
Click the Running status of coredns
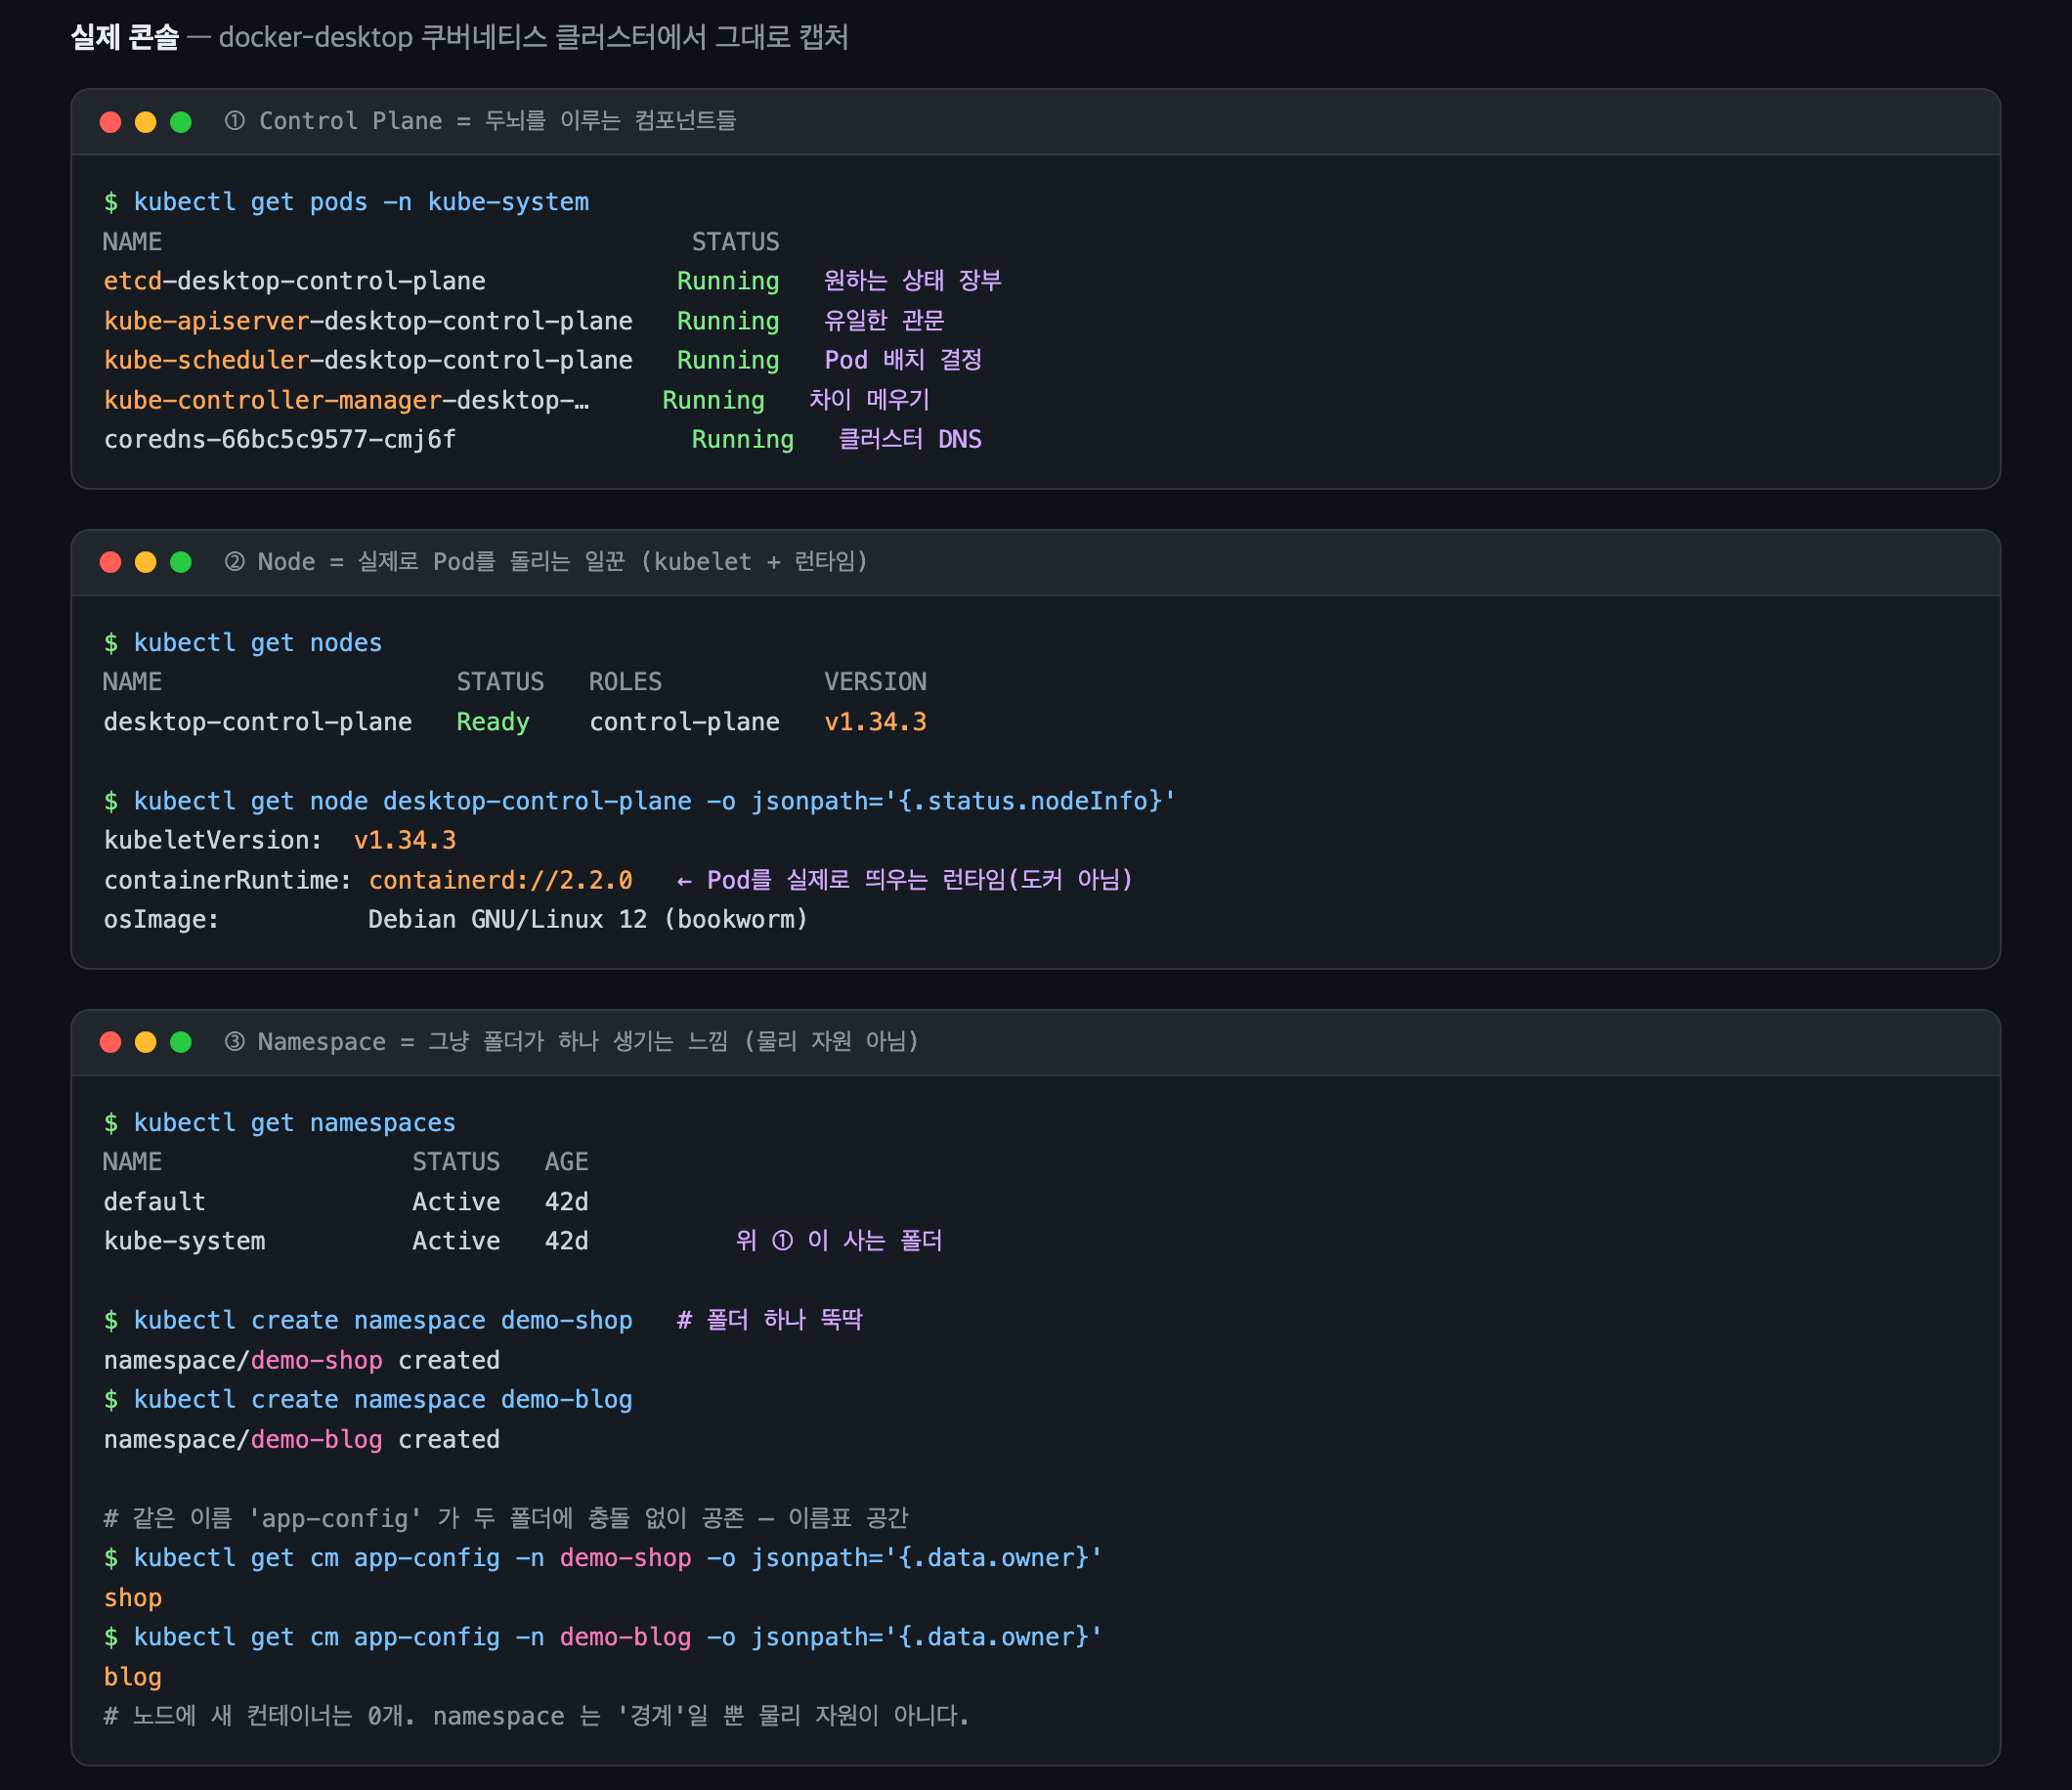tap(743, 440)
